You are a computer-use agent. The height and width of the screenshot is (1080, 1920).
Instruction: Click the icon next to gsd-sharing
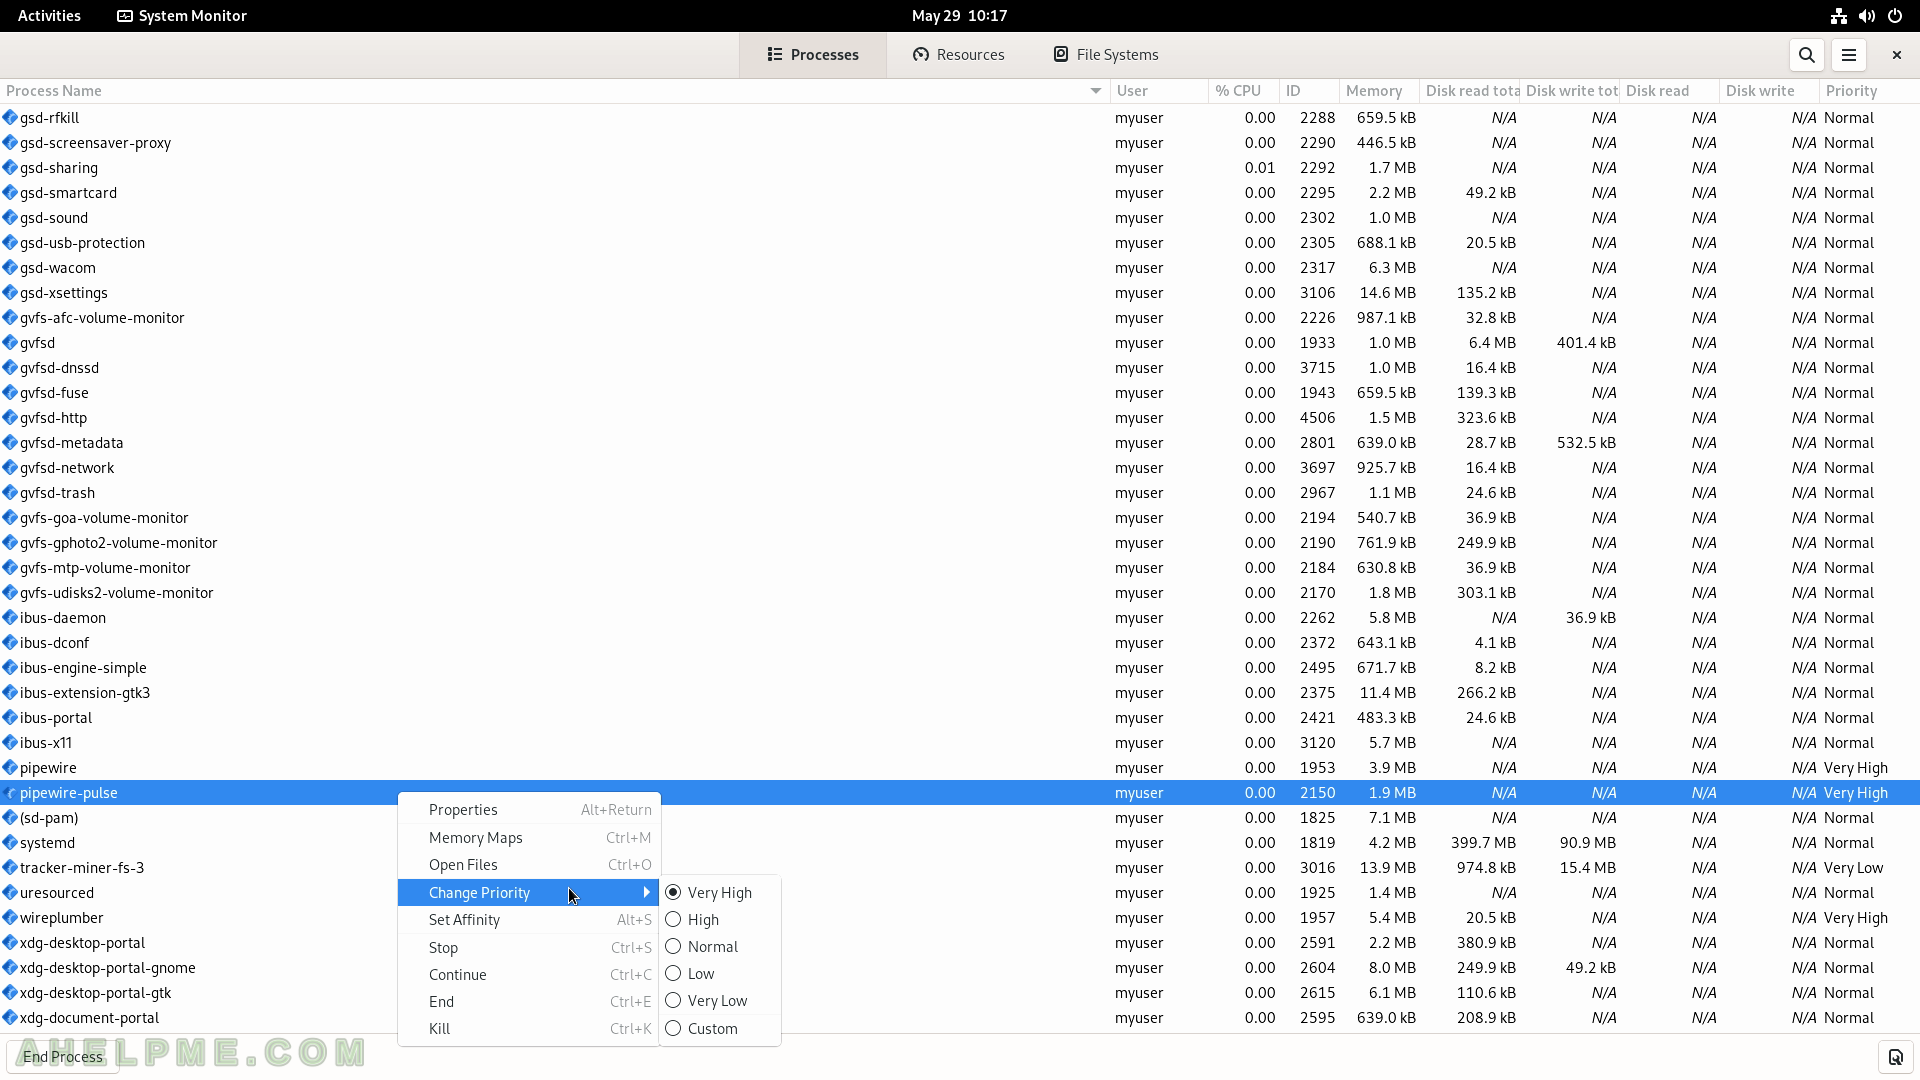[x=10, y=168]
